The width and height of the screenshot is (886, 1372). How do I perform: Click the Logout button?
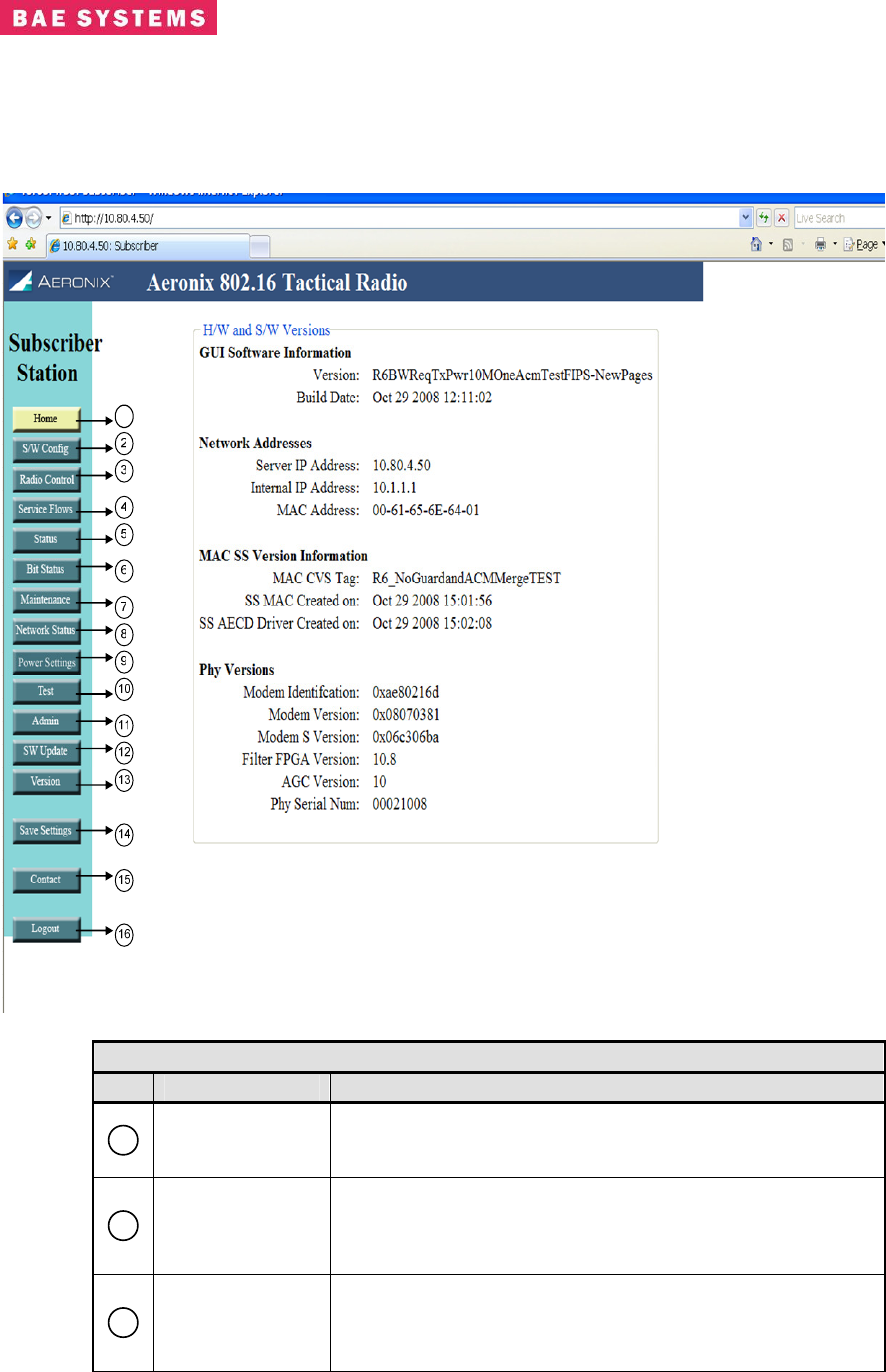pos(46,929)
